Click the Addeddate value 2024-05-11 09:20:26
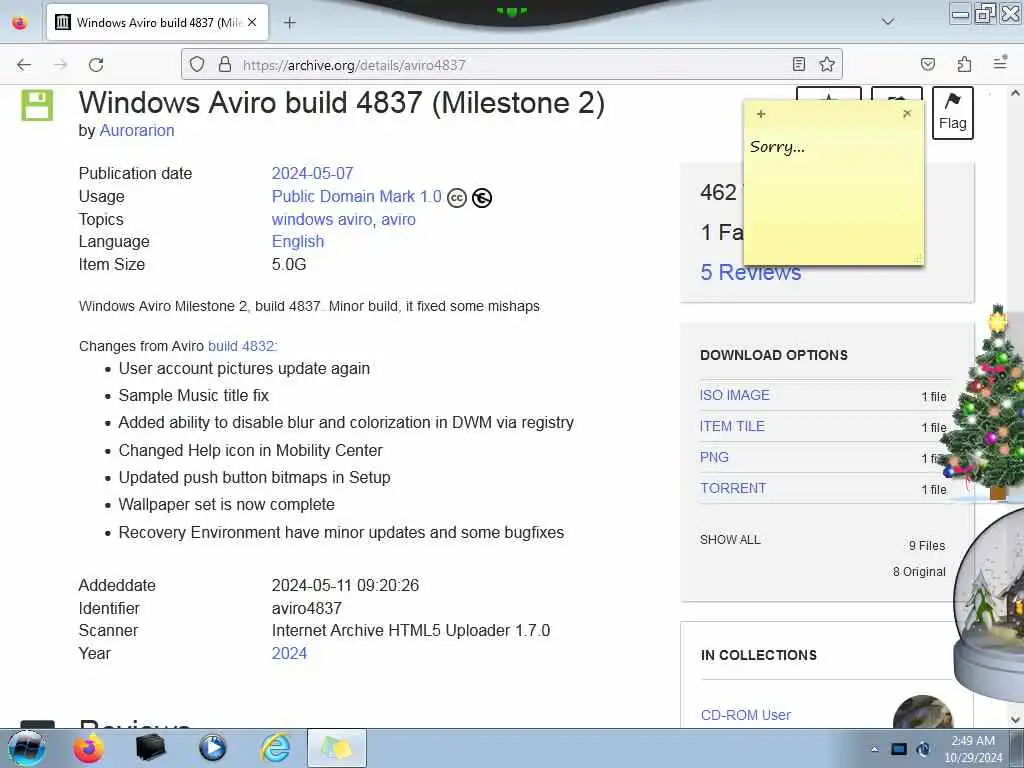The width and height of the screenshot is (1024, 768). coord(345,585)
